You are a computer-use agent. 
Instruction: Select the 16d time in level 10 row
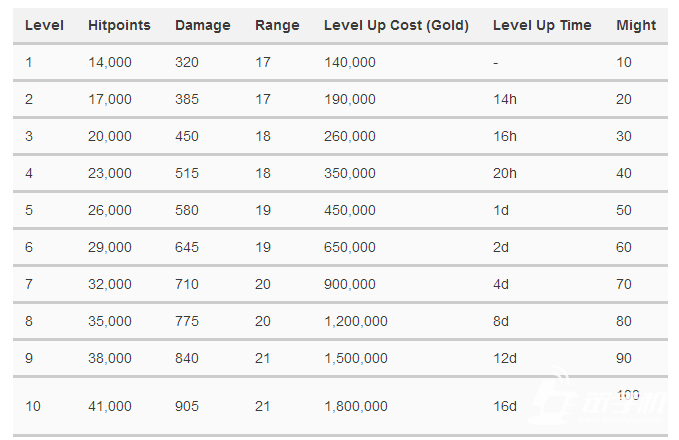pos(505,406)
